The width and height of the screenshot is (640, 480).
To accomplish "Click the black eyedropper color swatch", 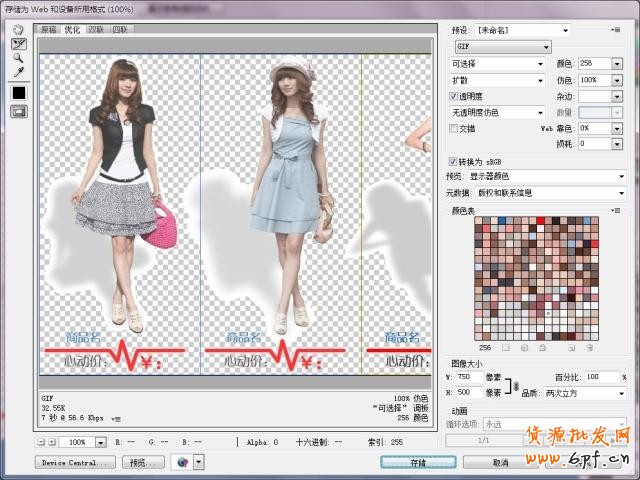I will tap(19, 93).
